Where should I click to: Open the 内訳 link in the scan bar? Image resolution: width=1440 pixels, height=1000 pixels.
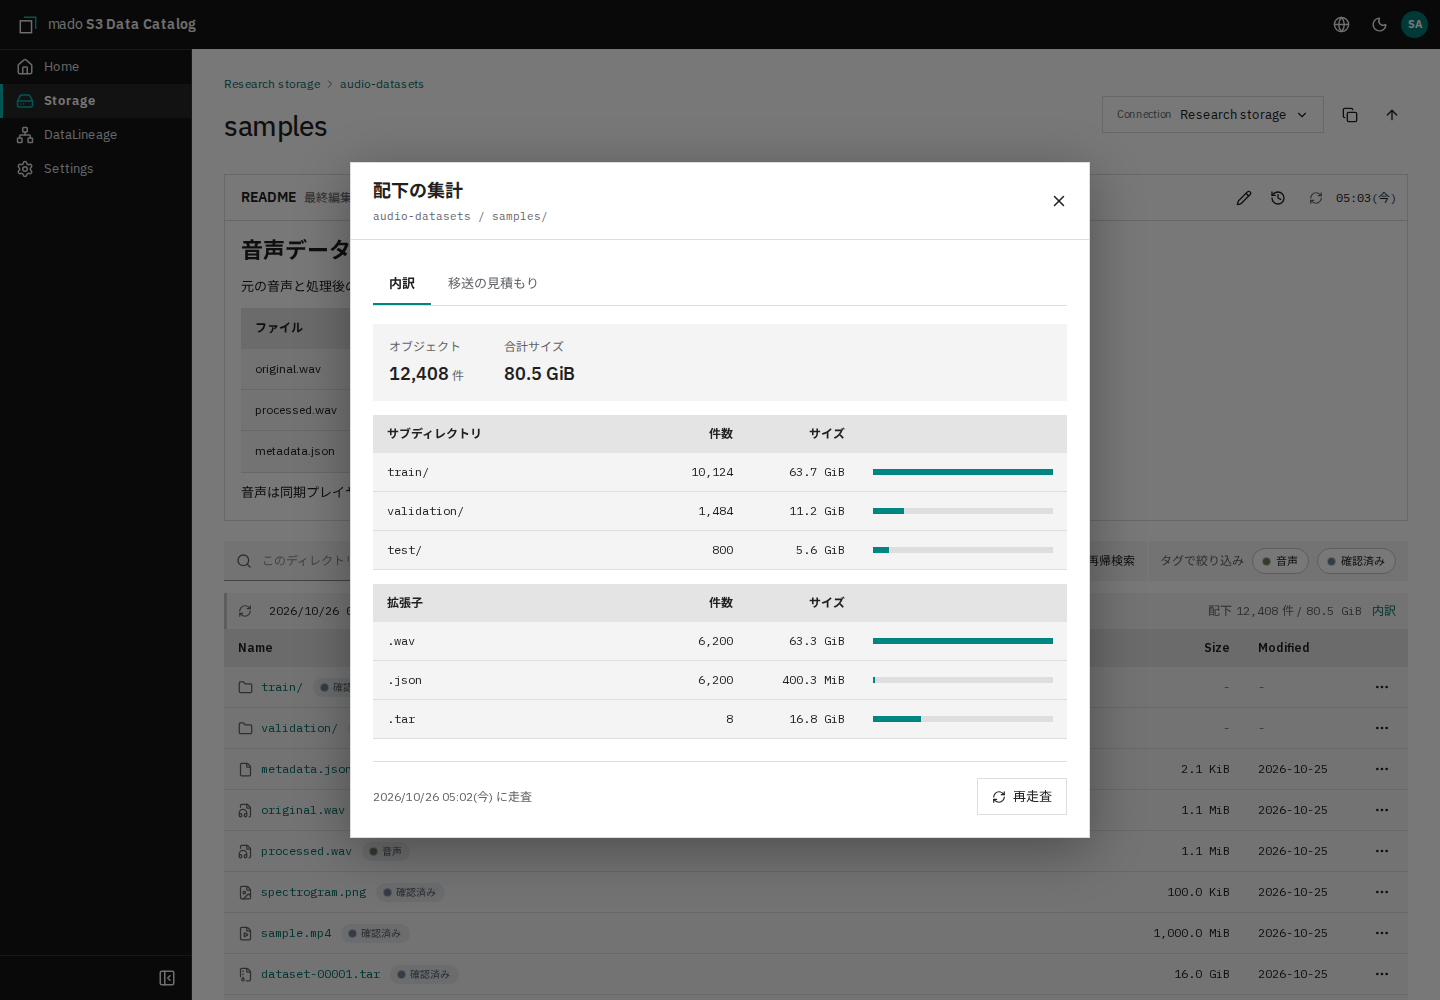(x=1384, y=611)
